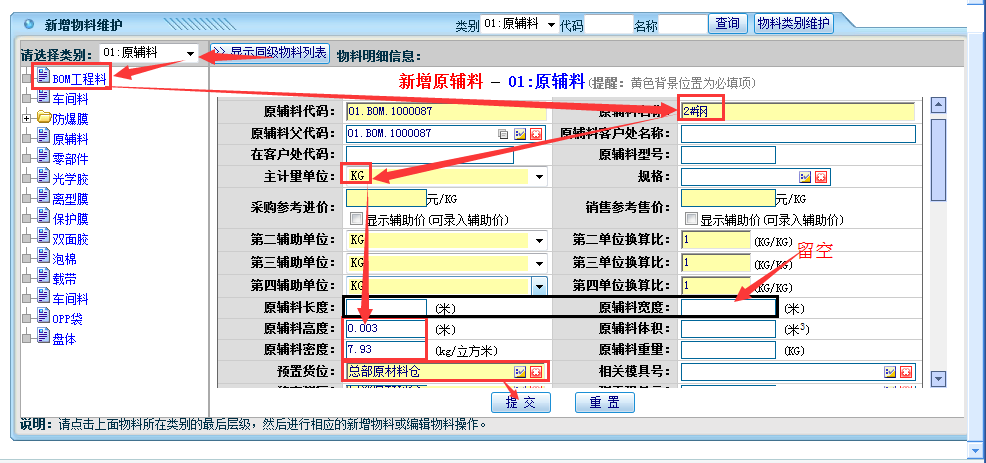986x463 pixels.
Task: Click the 原辅料密度 input field
Action: point(386,350)
